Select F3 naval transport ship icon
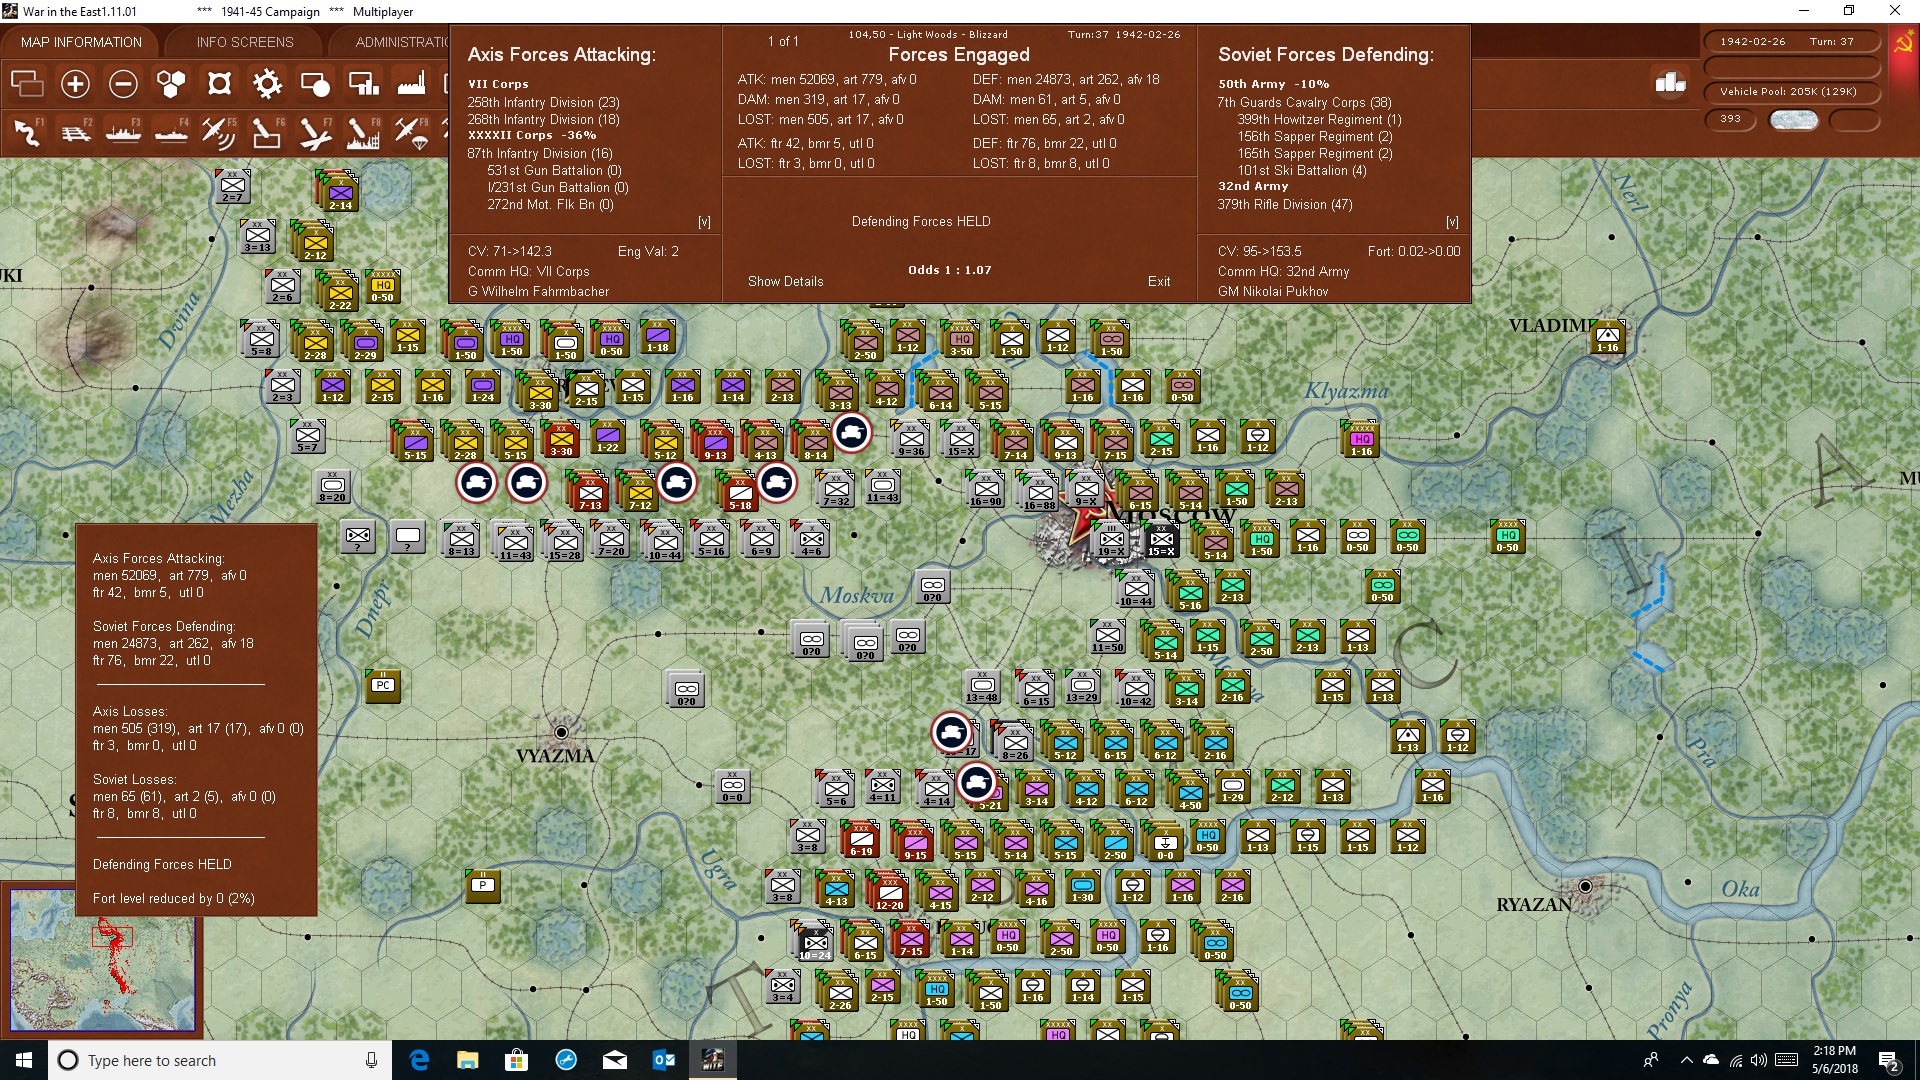1920x1080 pixels. point(123,132)
